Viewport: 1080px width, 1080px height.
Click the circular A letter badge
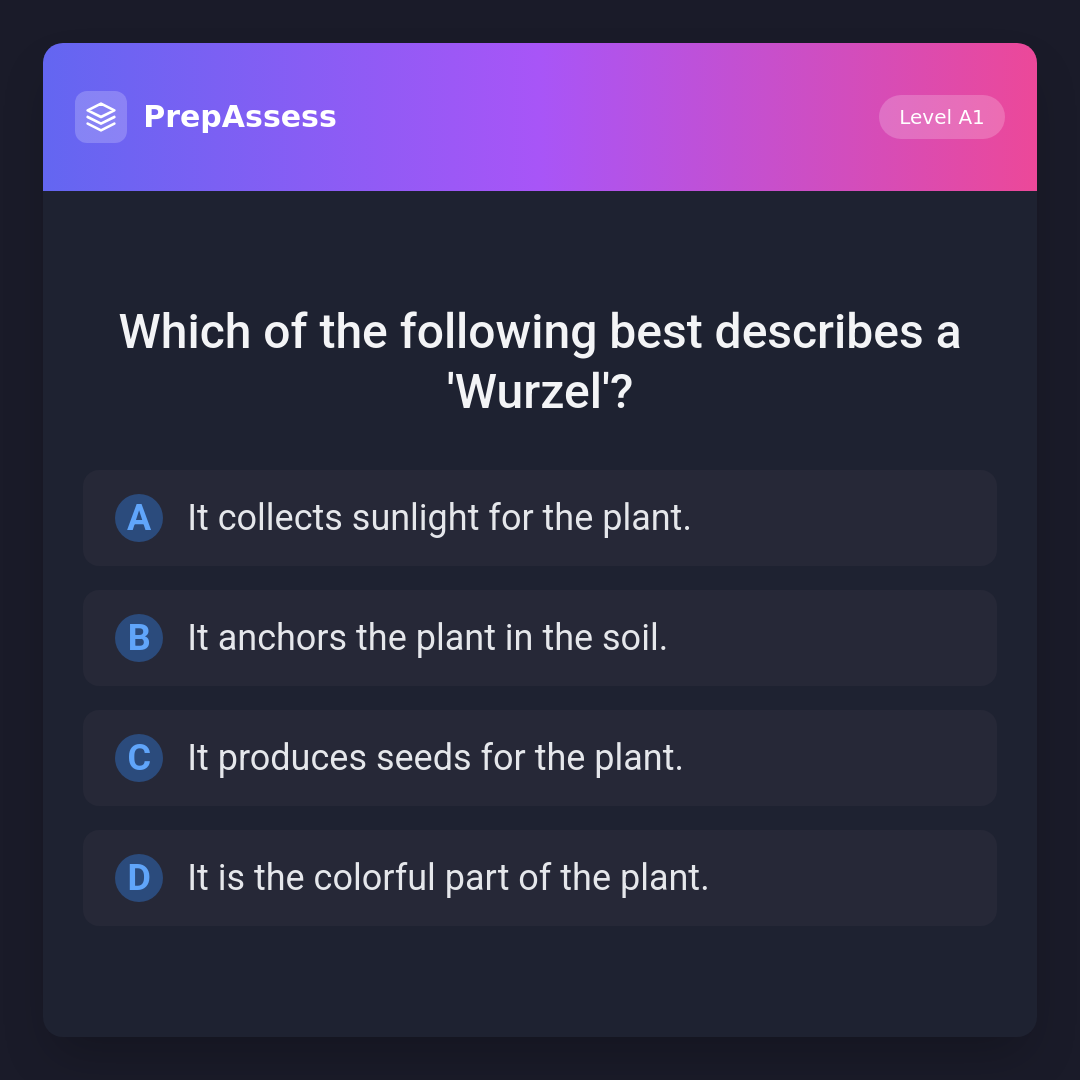coord(139,518)
